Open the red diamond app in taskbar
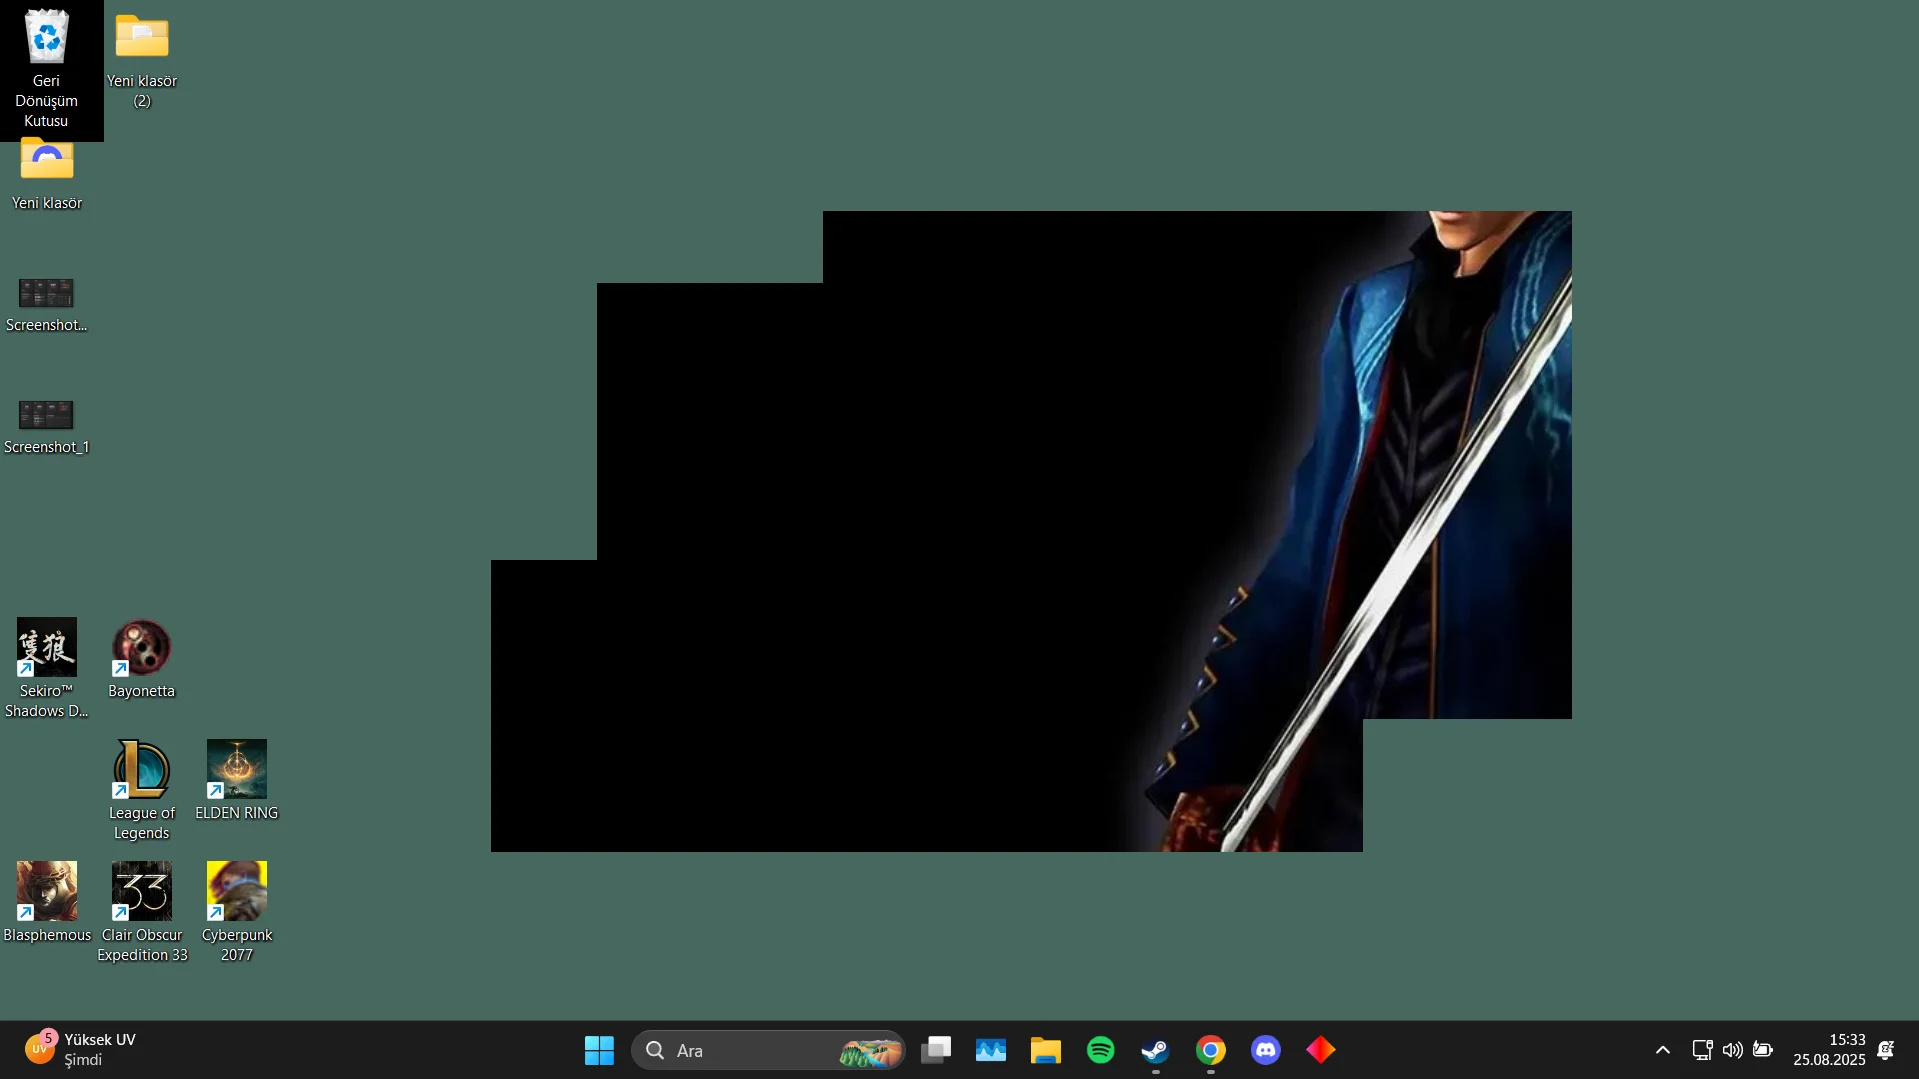This screenshot has width=1919, height=1079. click(1321, 1050)
